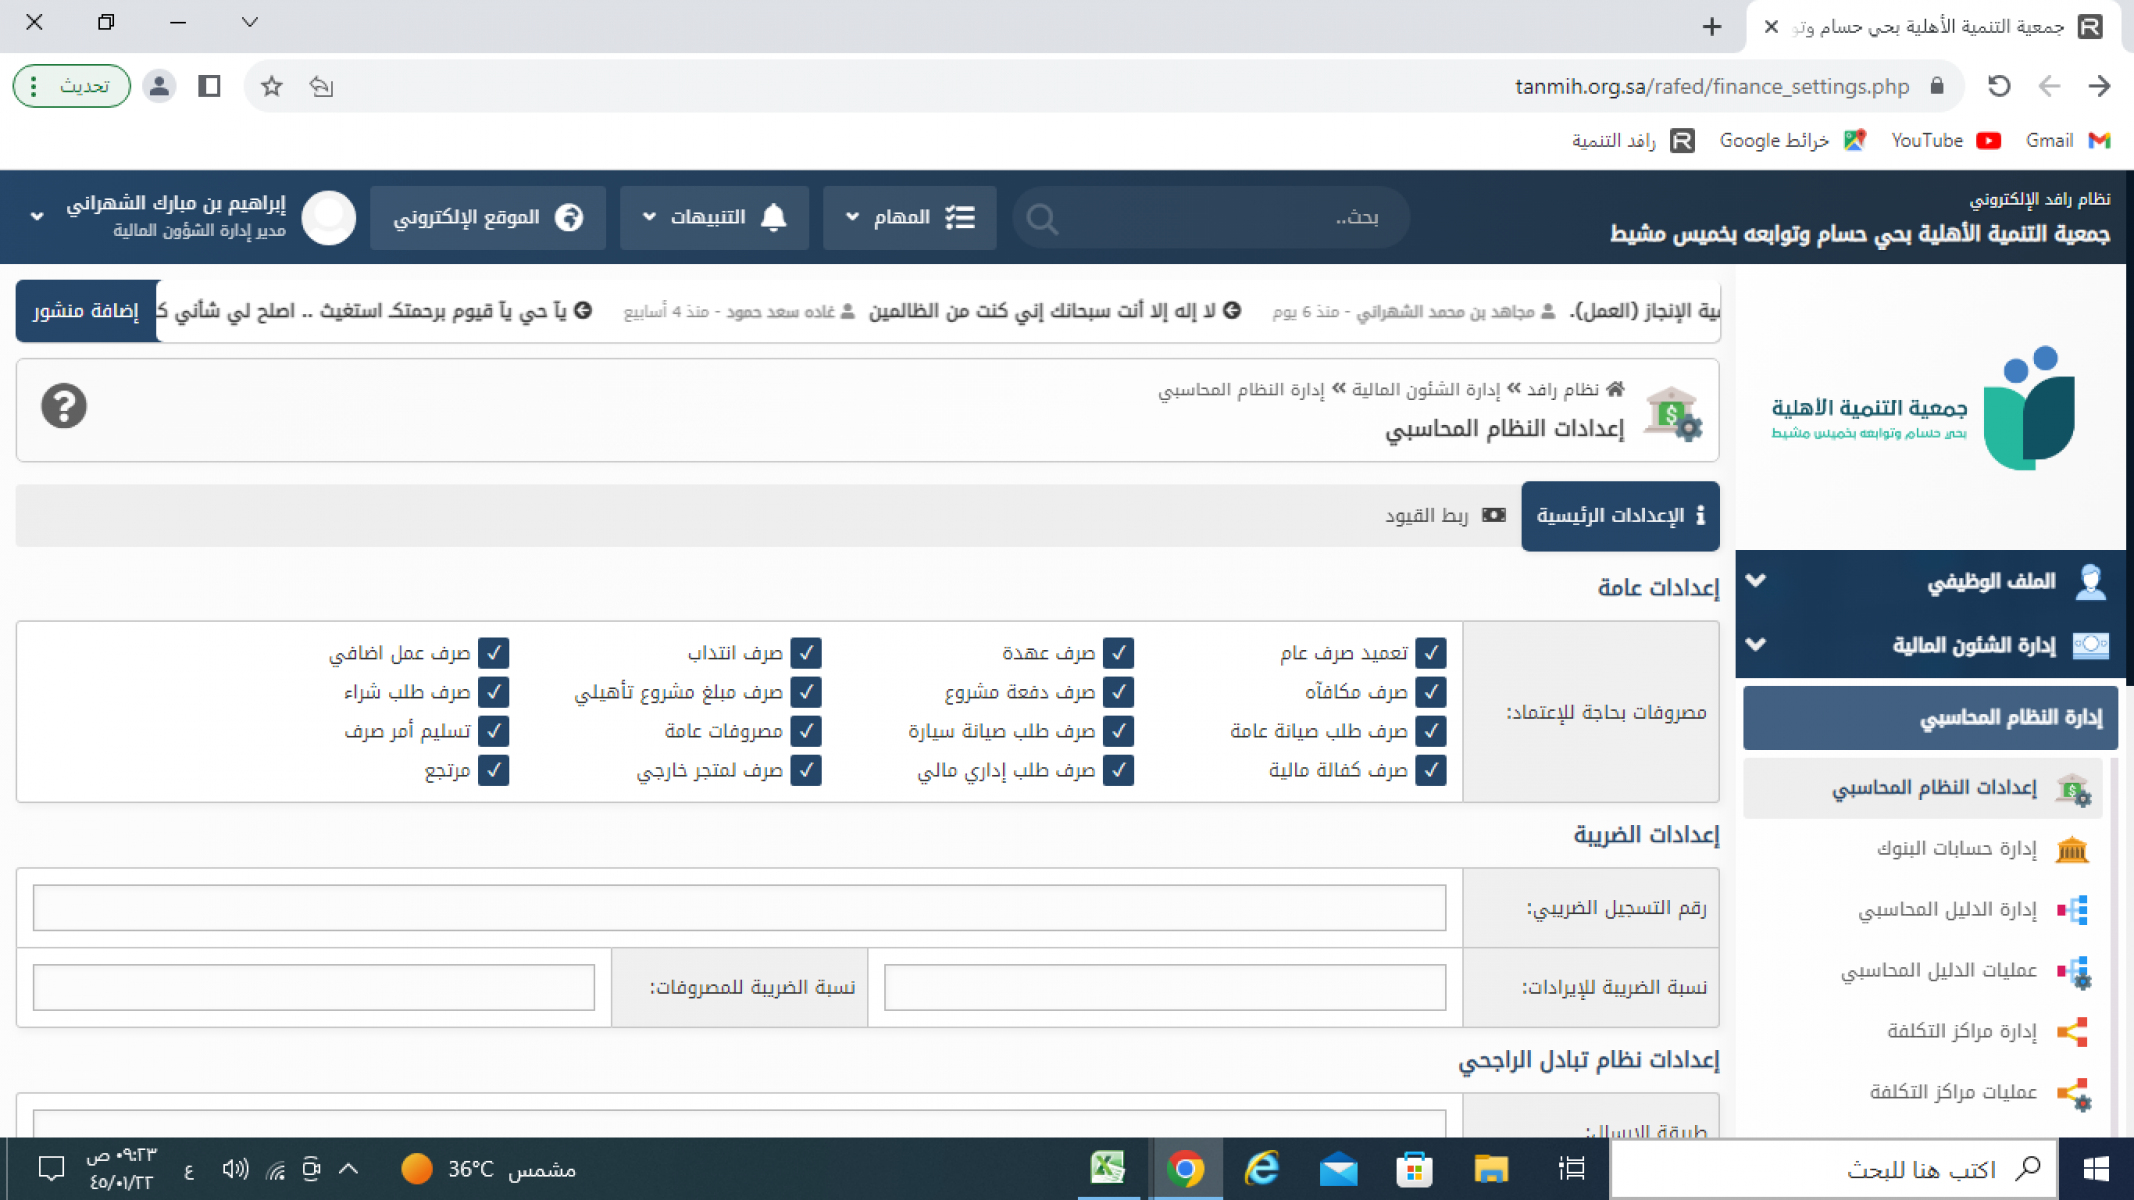Viewport: 2134px width, 1200px height.
Task: Open إدارة الدليل المحاسبي sidebar item
Action: coord(1946,909)
